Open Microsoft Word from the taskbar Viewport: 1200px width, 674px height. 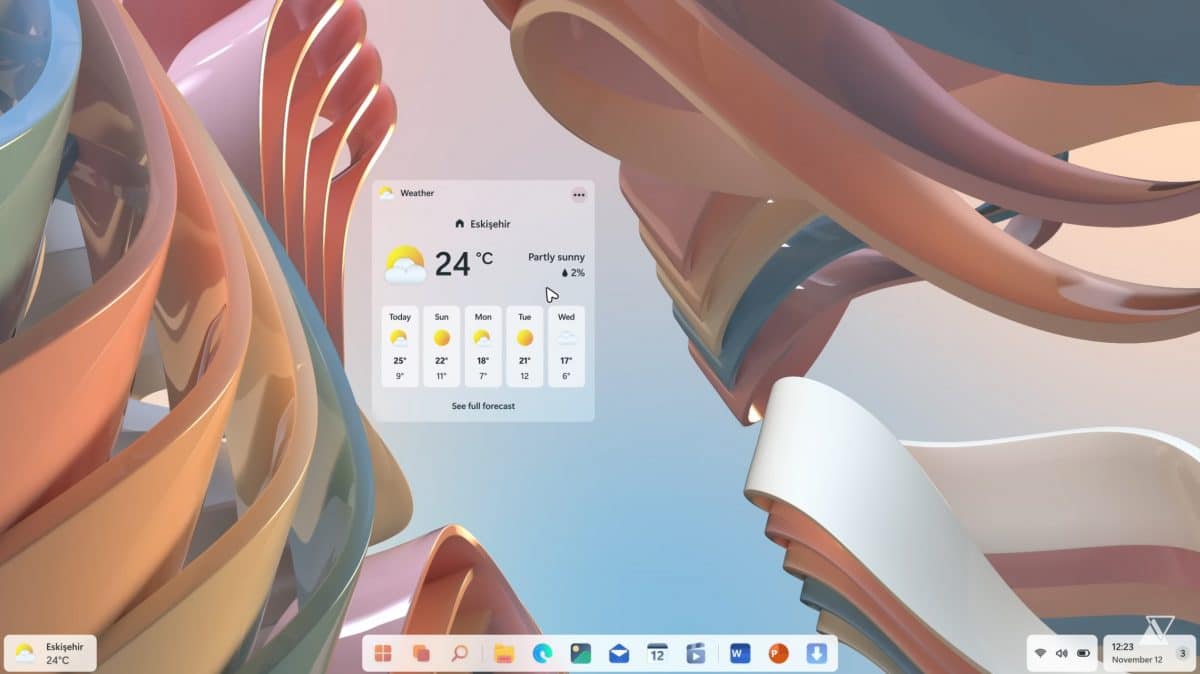pyautogui.click(x=740, y=653)
